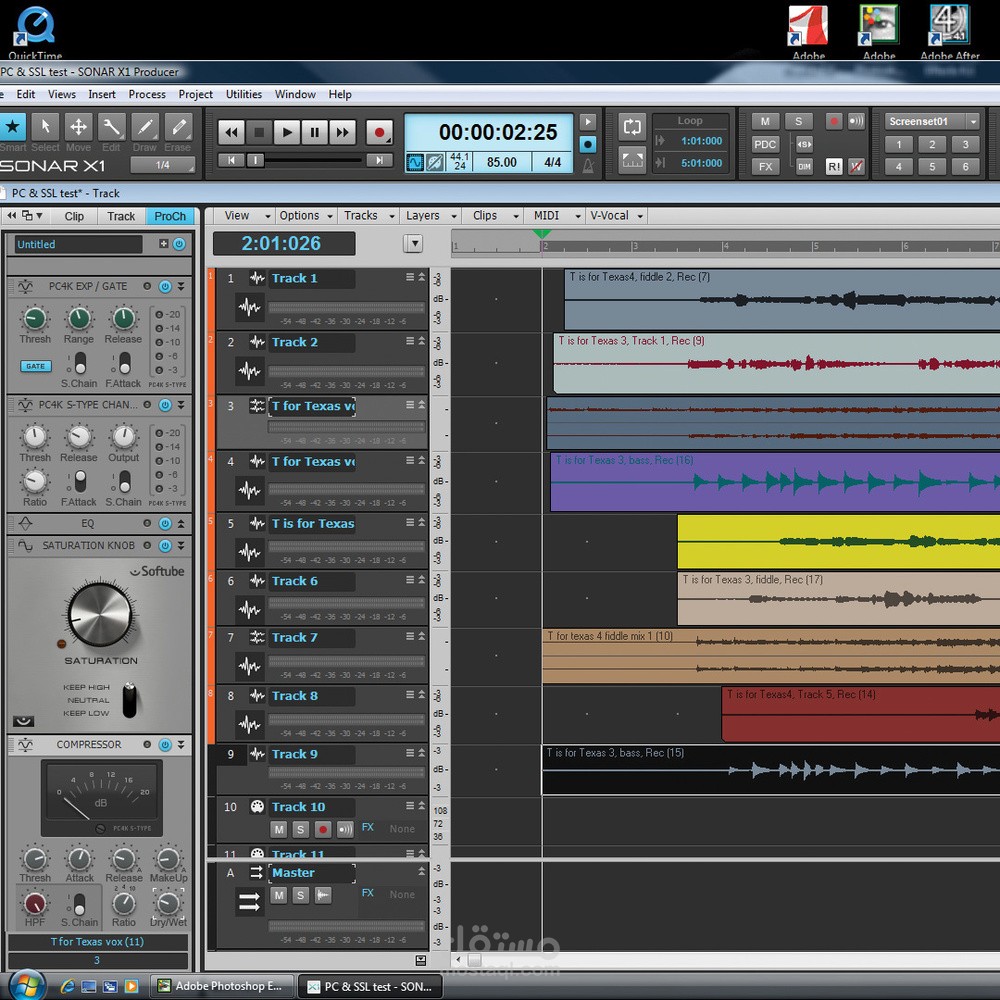Toggle input echo on Track 10

pyautogui.click(x=344, y=829)
